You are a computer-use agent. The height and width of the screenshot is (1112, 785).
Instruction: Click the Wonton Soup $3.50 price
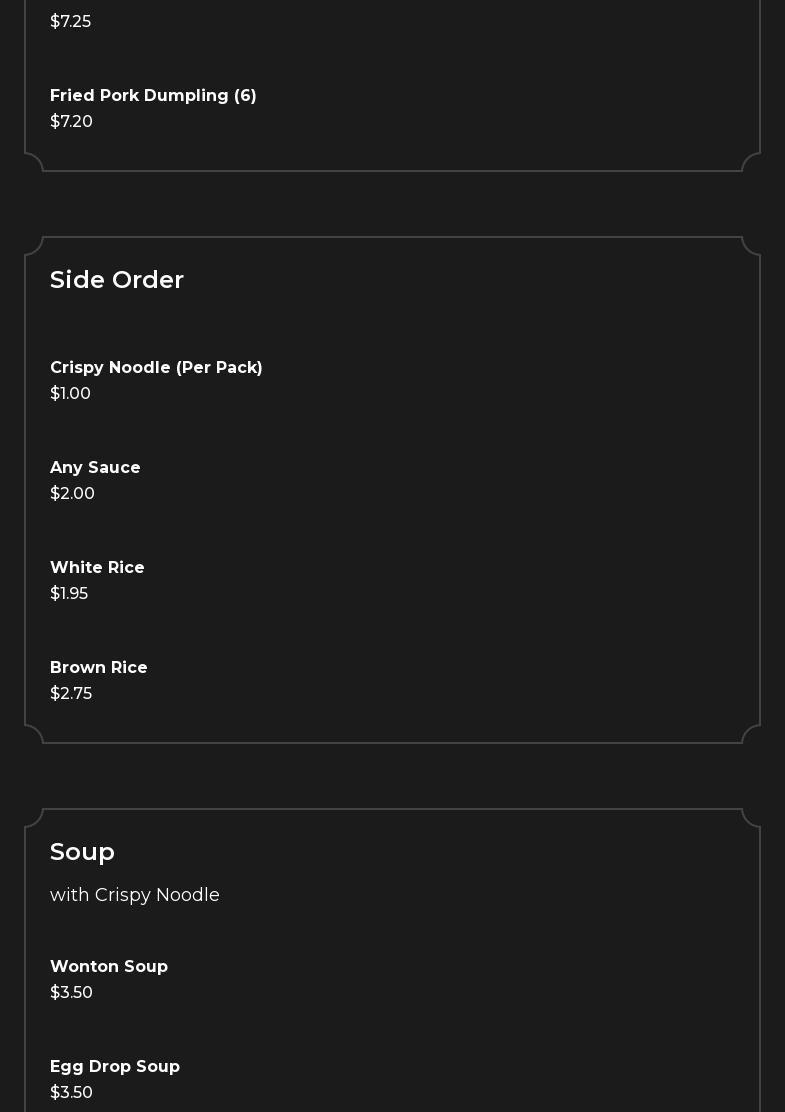tap(71, 993)
